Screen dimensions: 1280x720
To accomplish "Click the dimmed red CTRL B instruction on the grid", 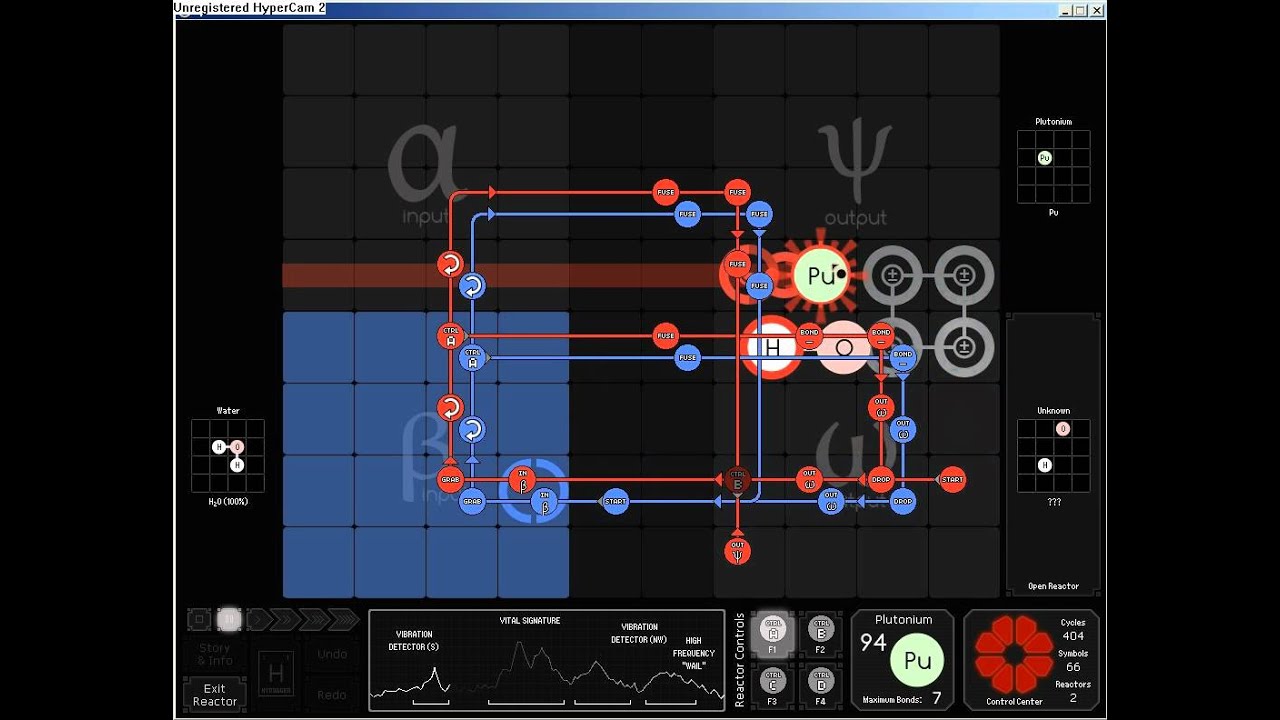I will [737, 480].
